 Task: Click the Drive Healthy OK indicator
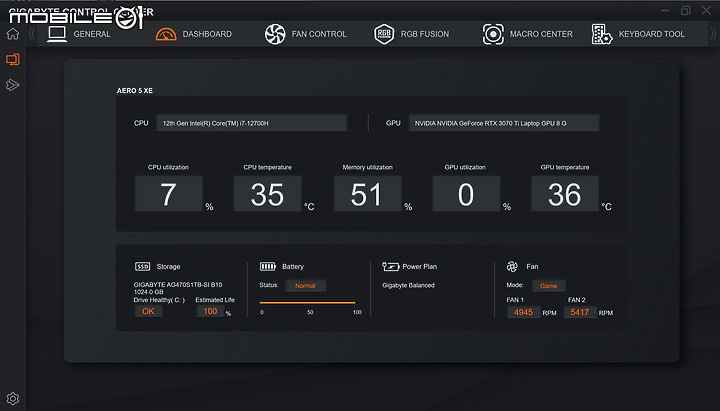pos(148,311)
